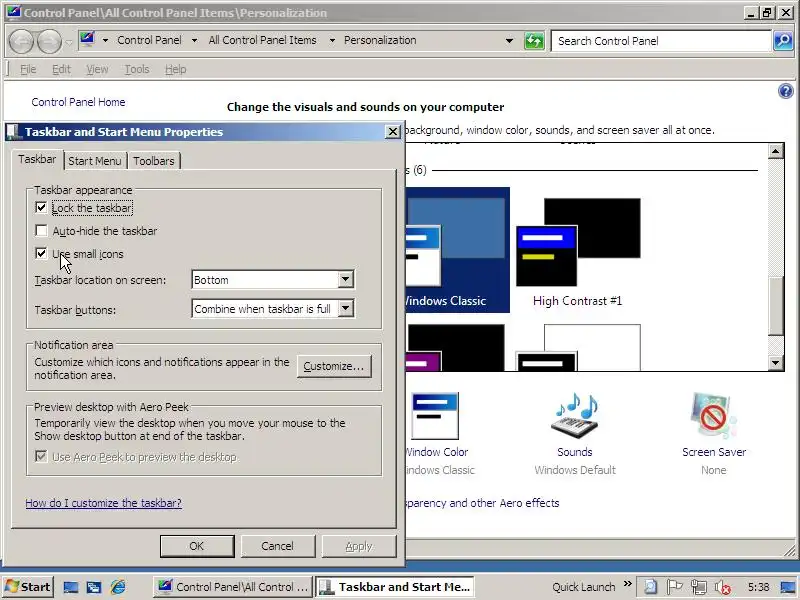Open the blue Help question mark icon

786,91
